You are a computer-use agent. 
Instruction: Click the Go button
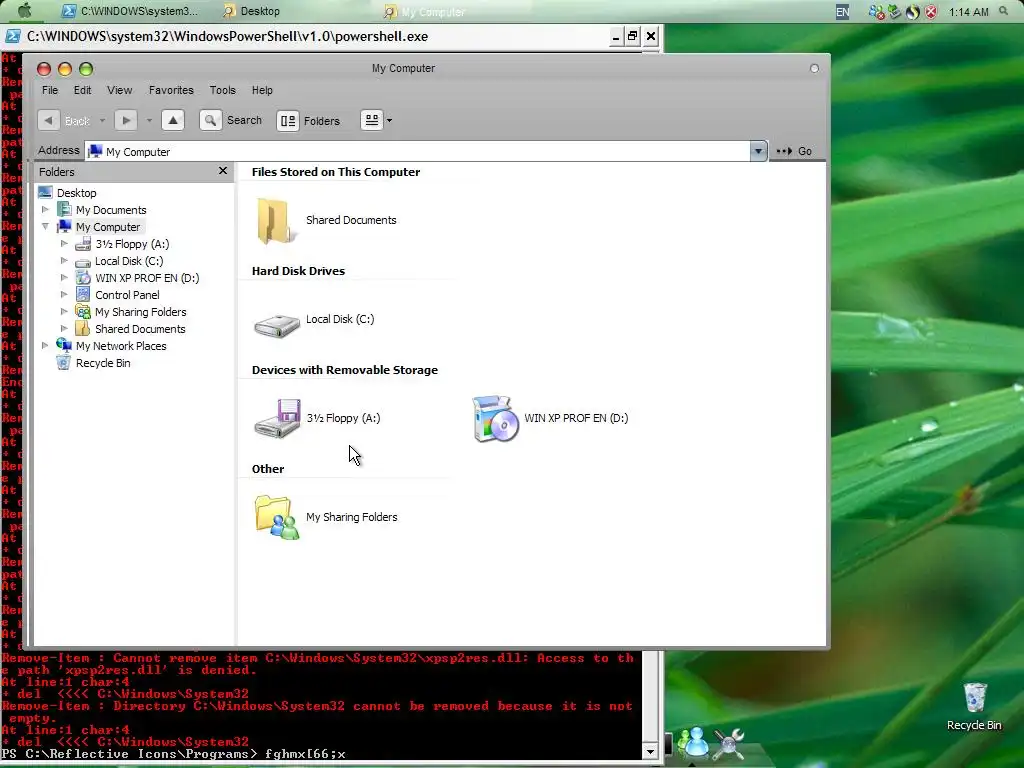tap(795, 152)
